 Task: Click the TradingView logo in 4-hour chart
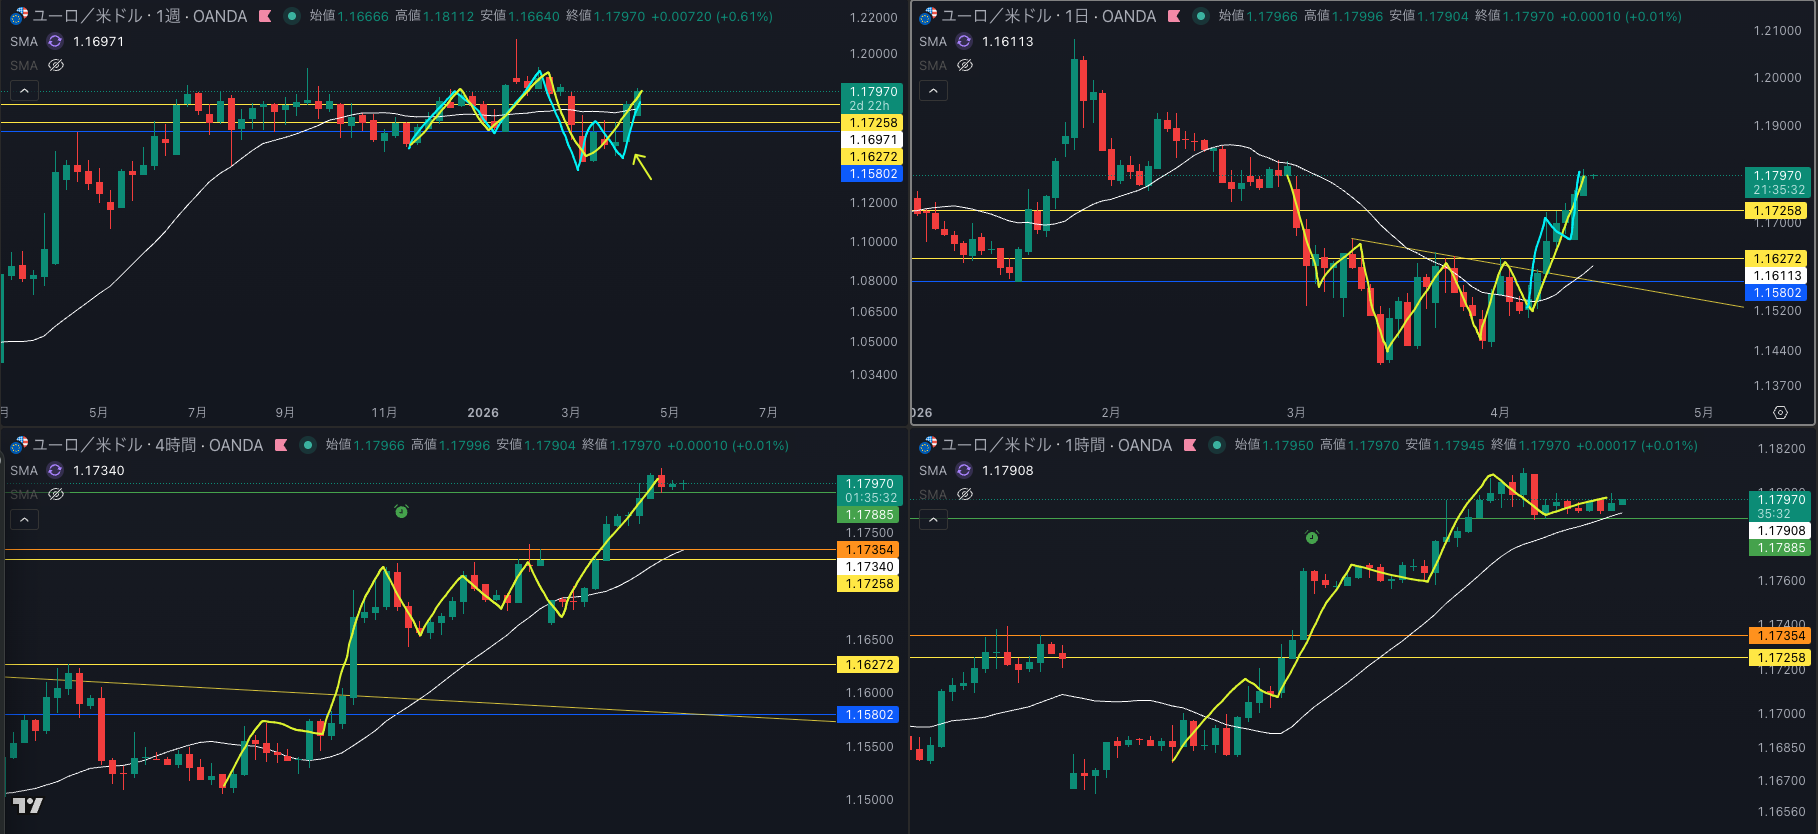click(27, 805)
